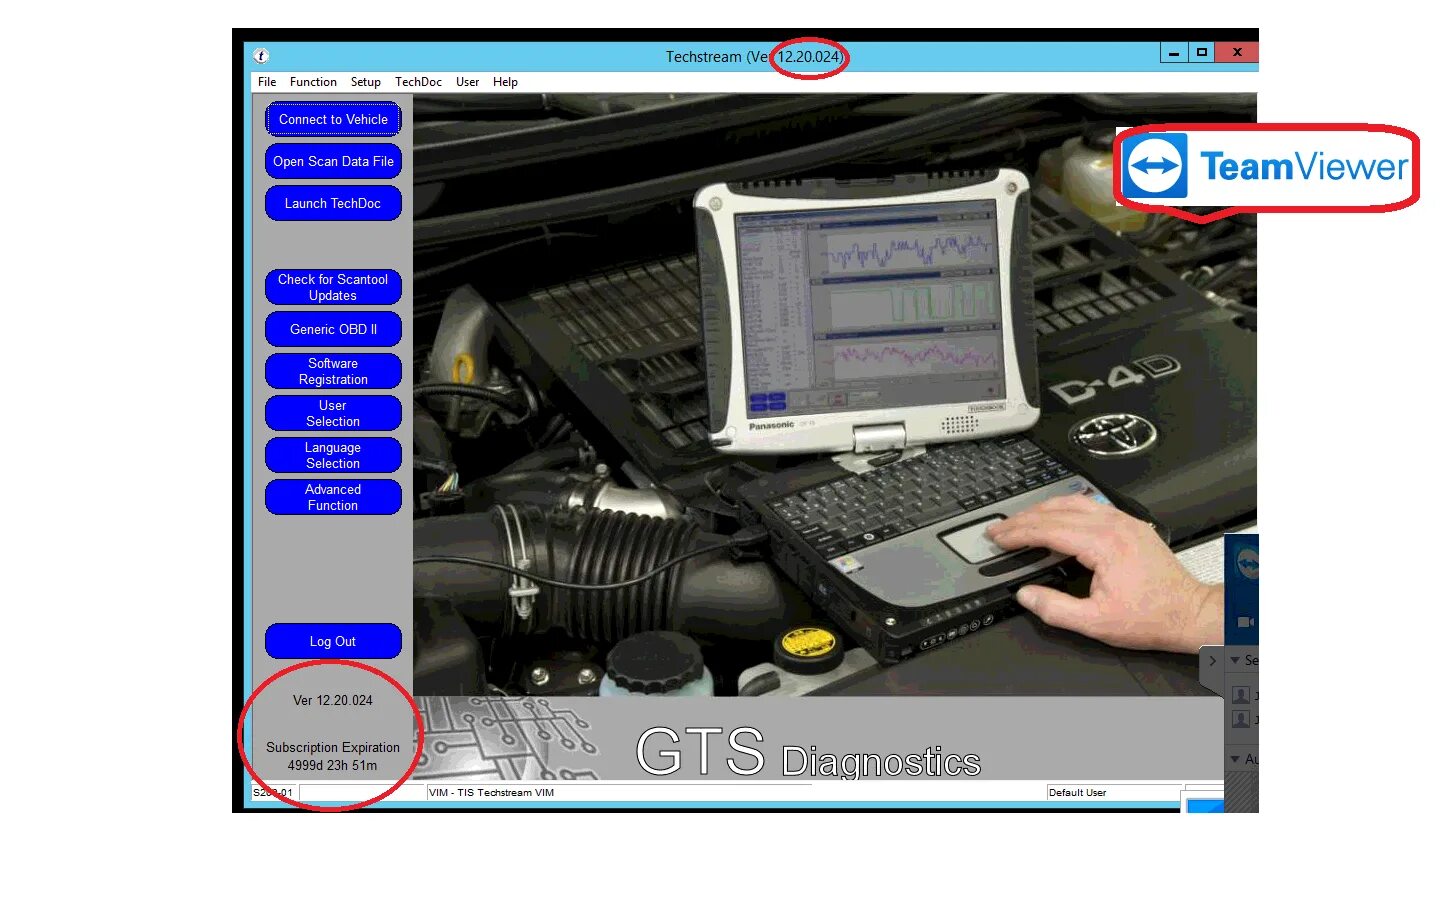Open the Function menu
Viewport: 1440px width, 900px height.
coord(313,82)
